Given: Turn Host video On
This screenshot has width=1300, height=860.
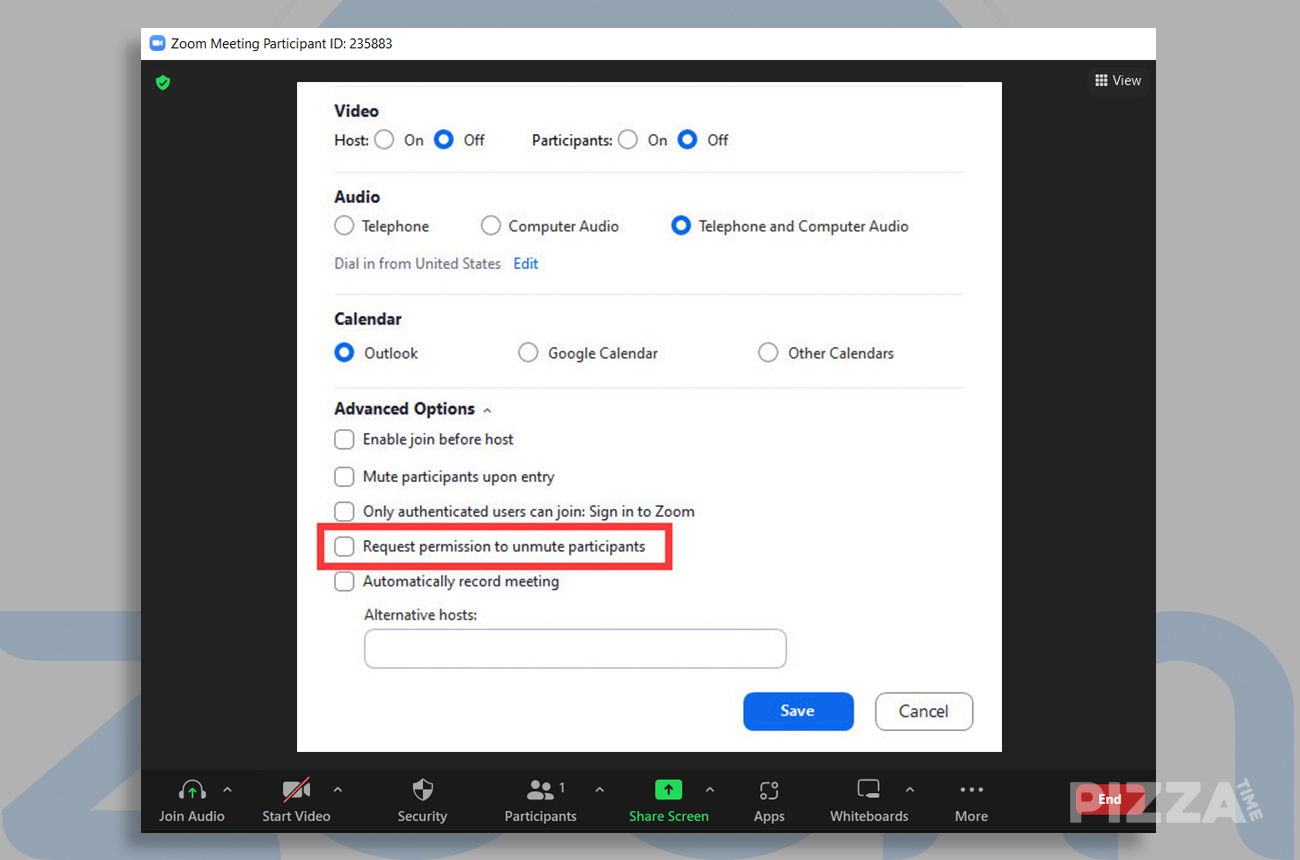Looking at the screenshot, I should 384,140.
